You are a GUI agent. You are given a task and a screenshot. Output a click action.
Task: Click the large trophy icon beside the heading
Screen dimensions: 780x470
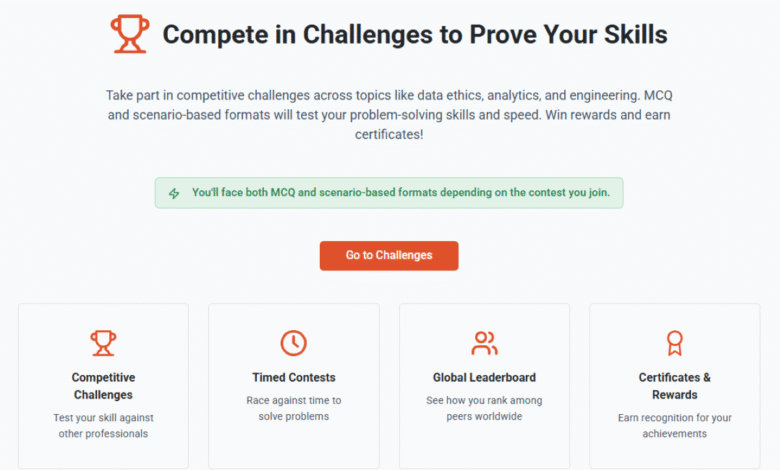(x=130, y=34)
